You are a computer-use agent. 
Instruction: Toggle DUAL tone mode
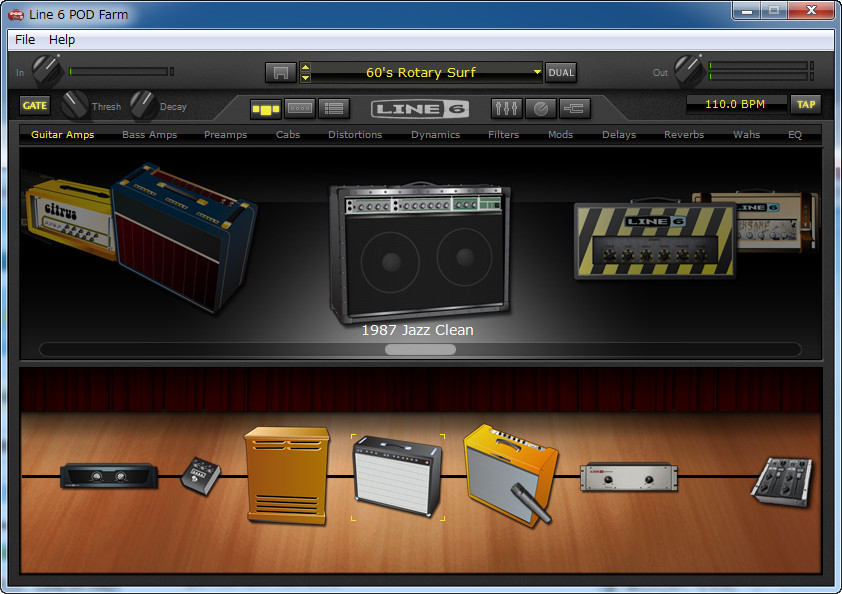tap(561, 73)
